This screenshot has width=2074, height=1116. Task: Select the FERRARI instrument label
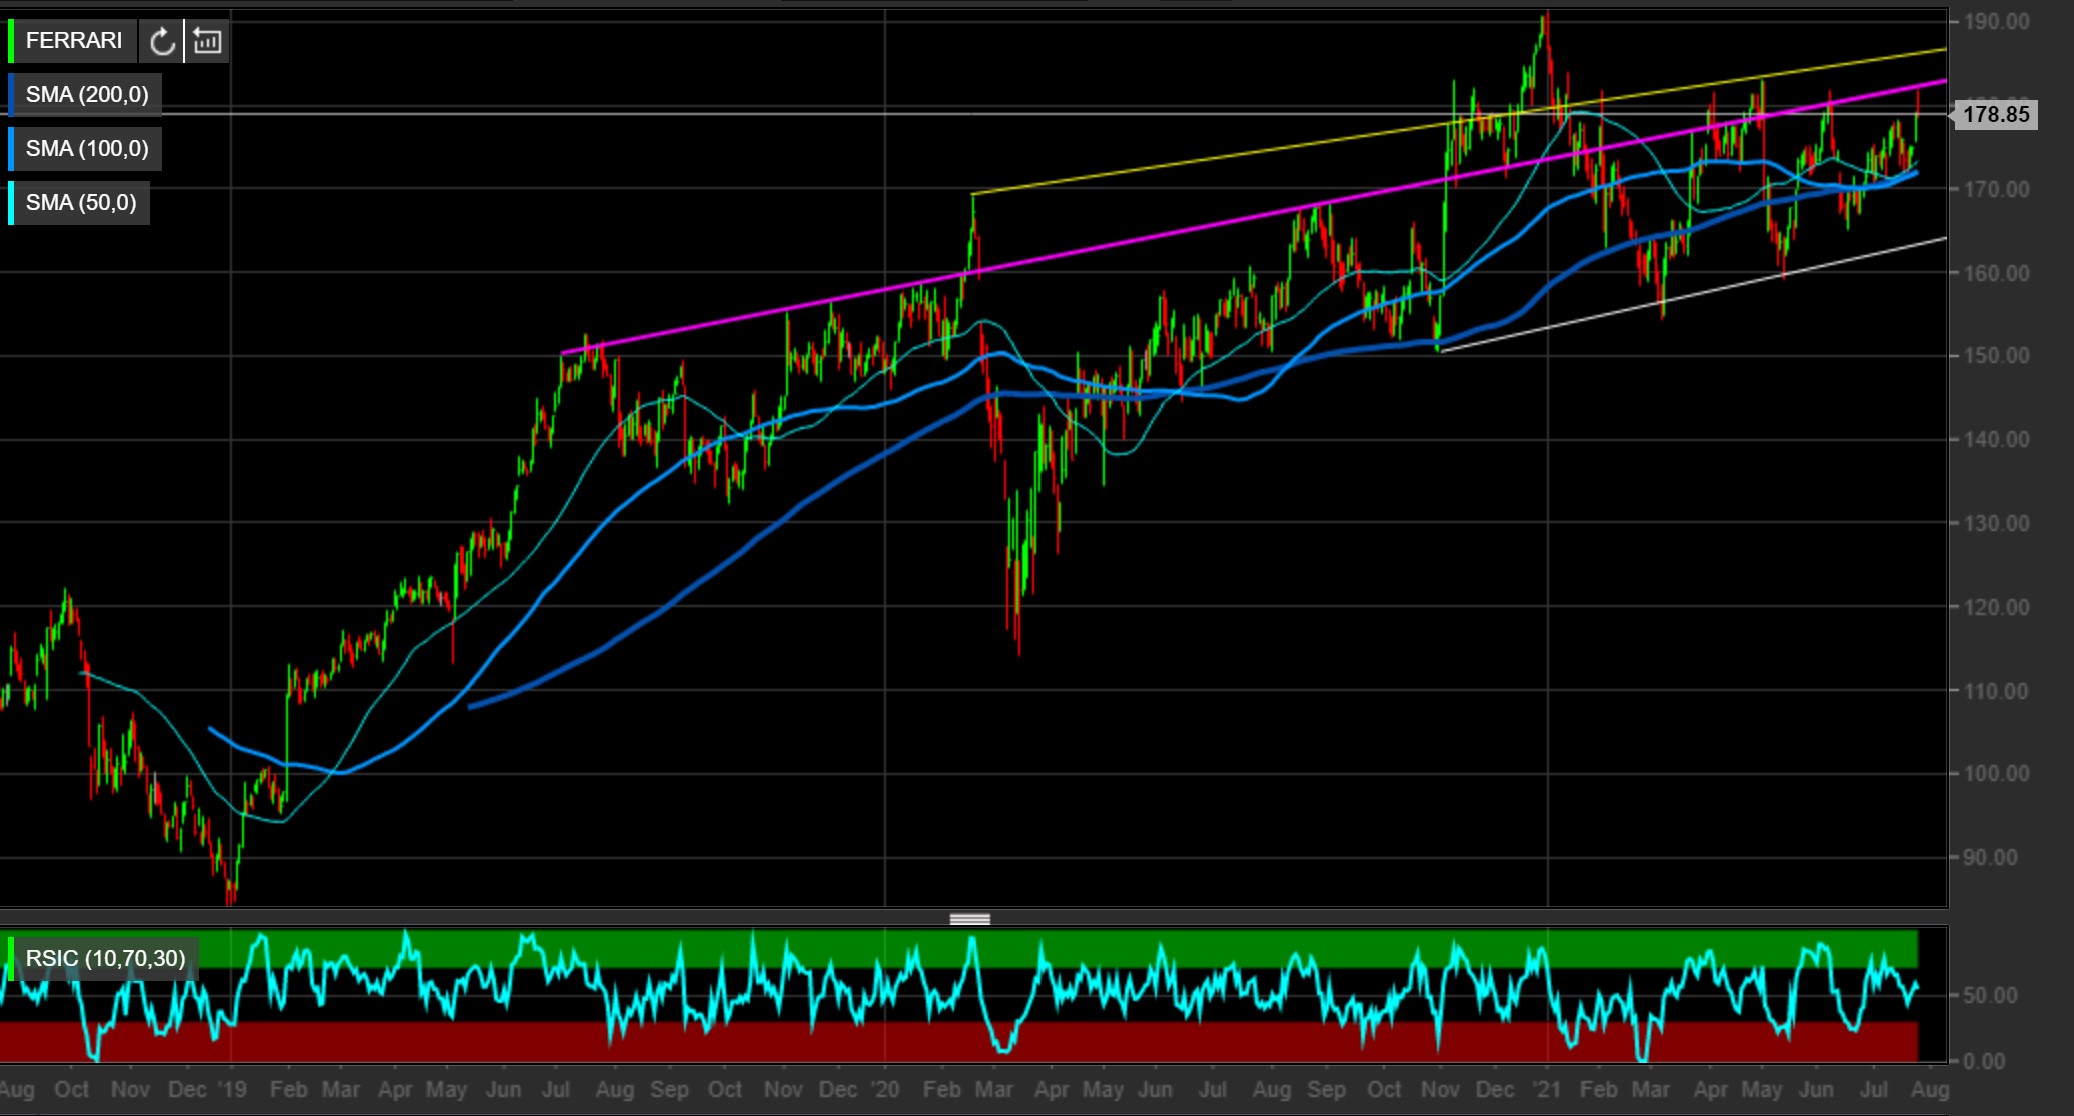point(74,41)
